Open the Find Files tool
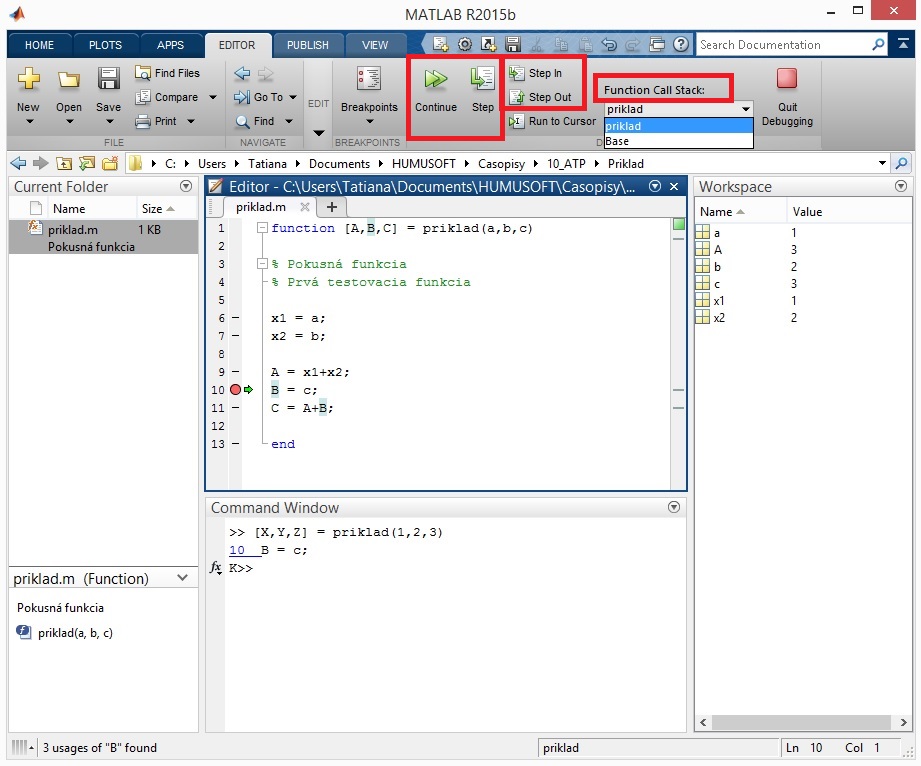This screenshot has height=766, width=921. 168,73
